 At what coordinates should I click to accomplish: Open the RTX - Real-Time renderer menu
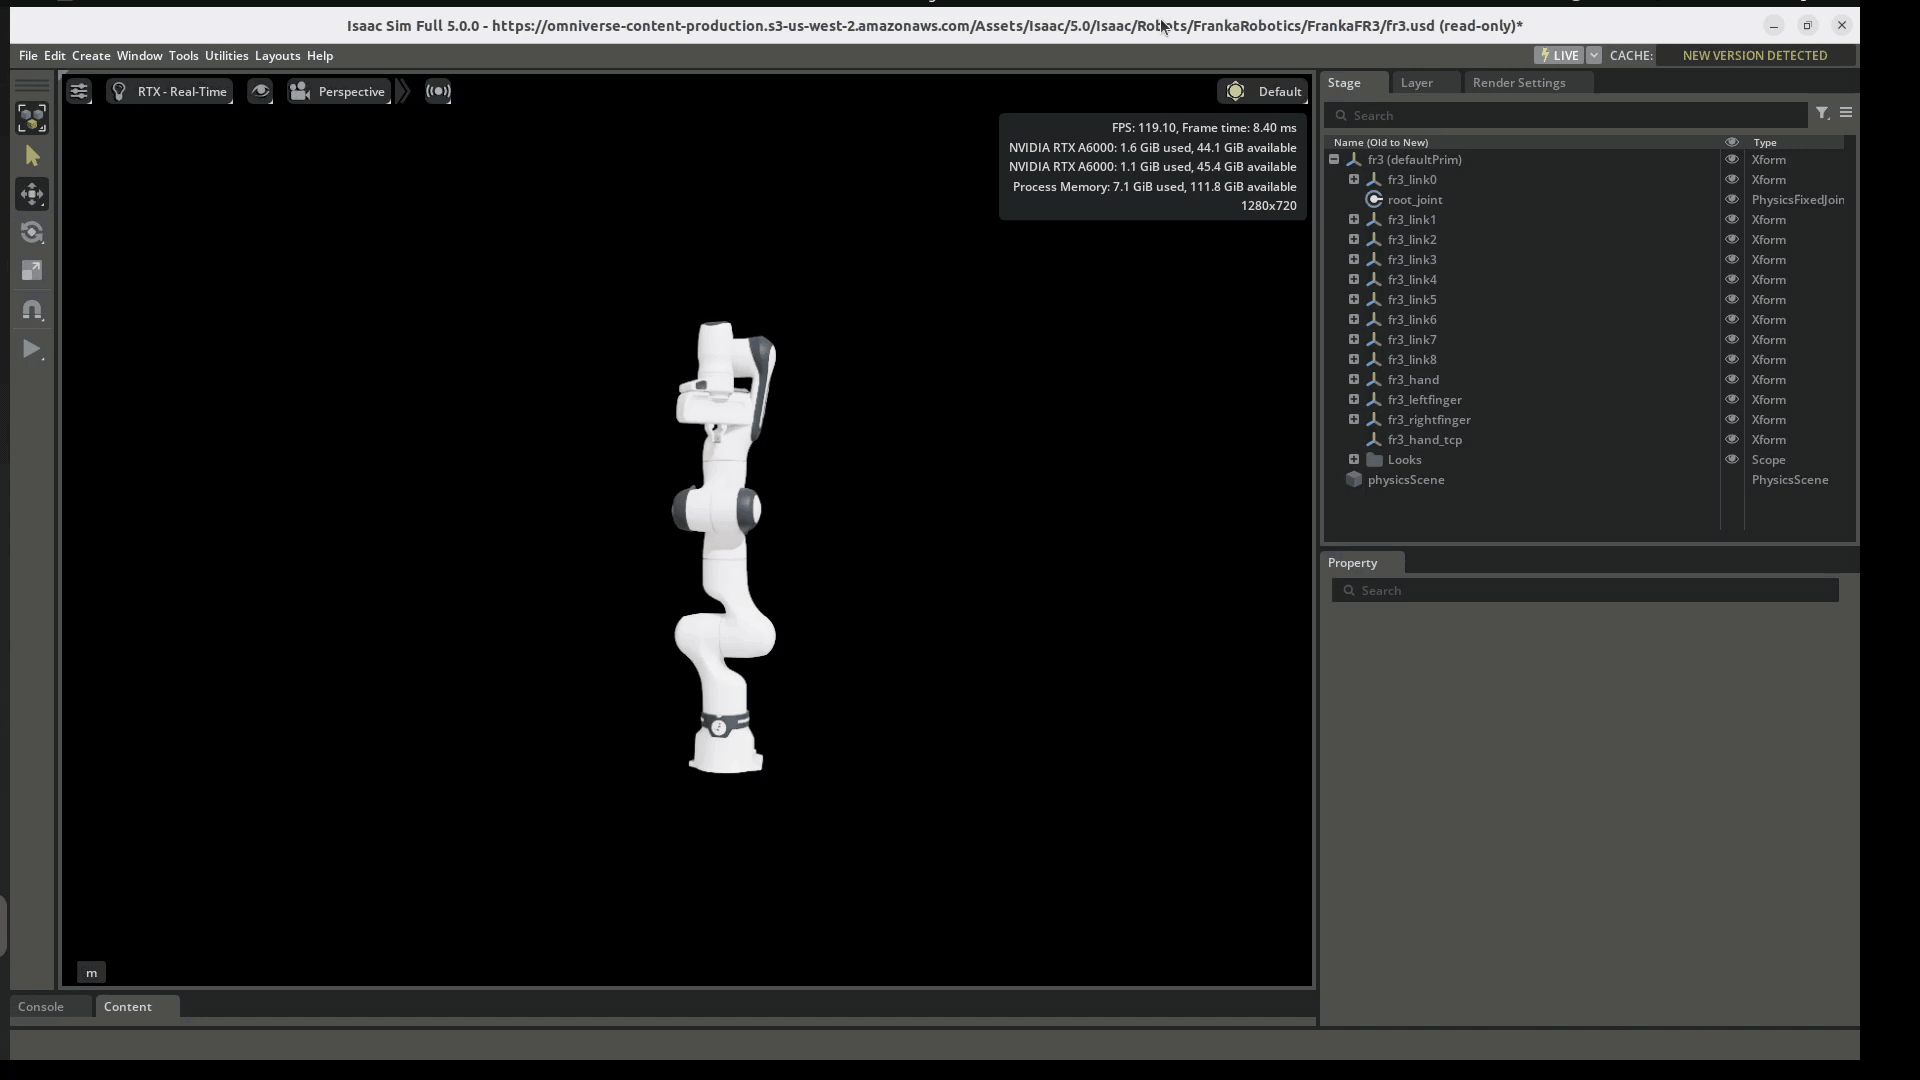170,91
